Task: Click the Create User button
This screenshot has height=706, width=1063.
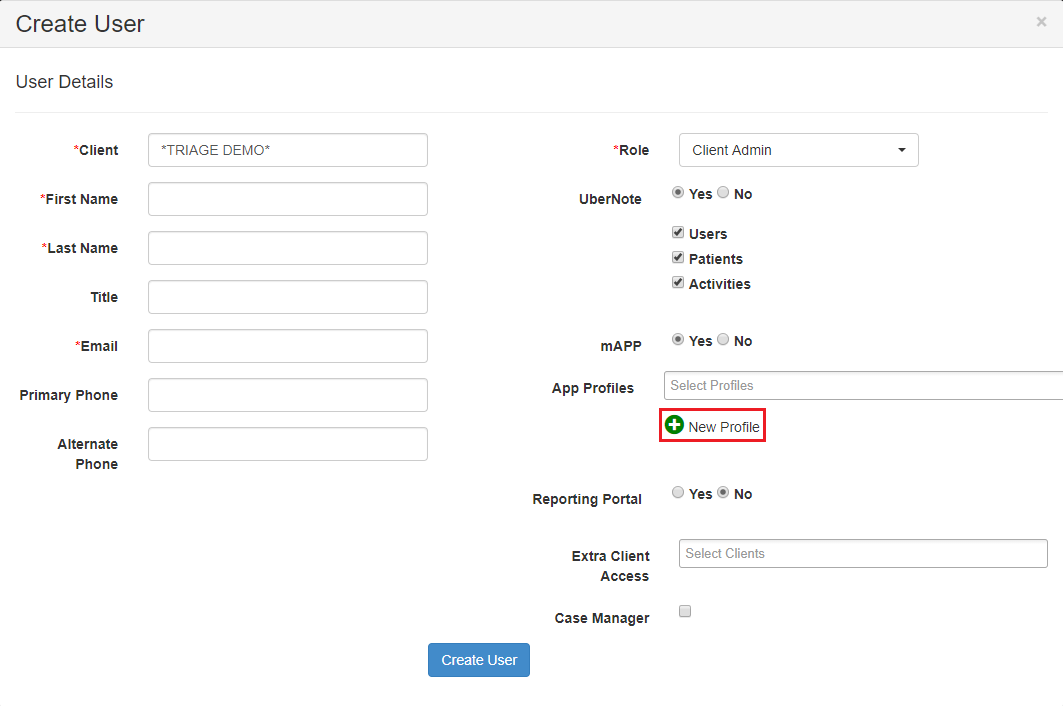Action: pyautogui.click(x=479, y=660)
